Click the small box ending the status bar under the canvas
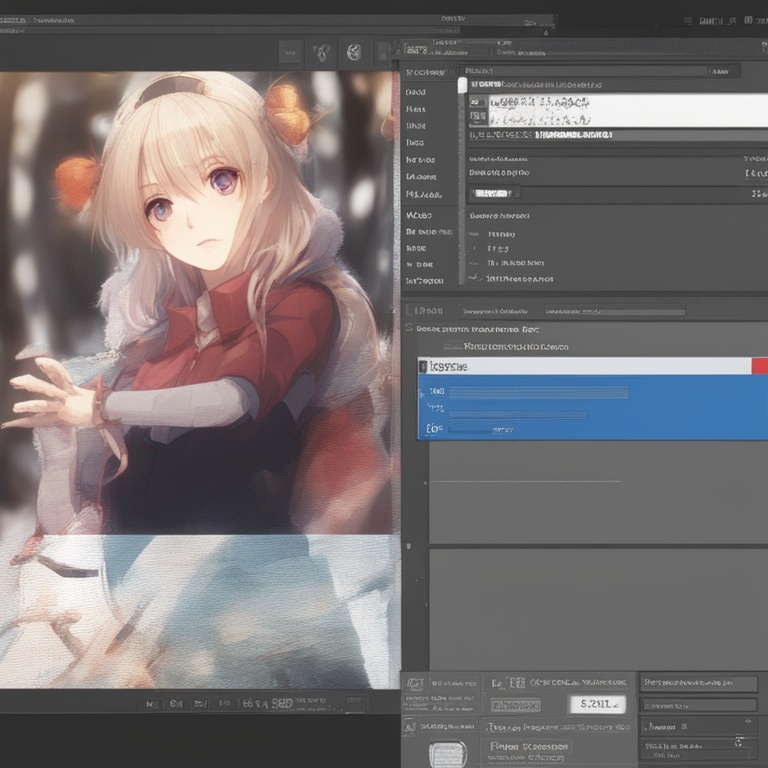The width and height of the screenshot is (768, 768). coord(355,703)
